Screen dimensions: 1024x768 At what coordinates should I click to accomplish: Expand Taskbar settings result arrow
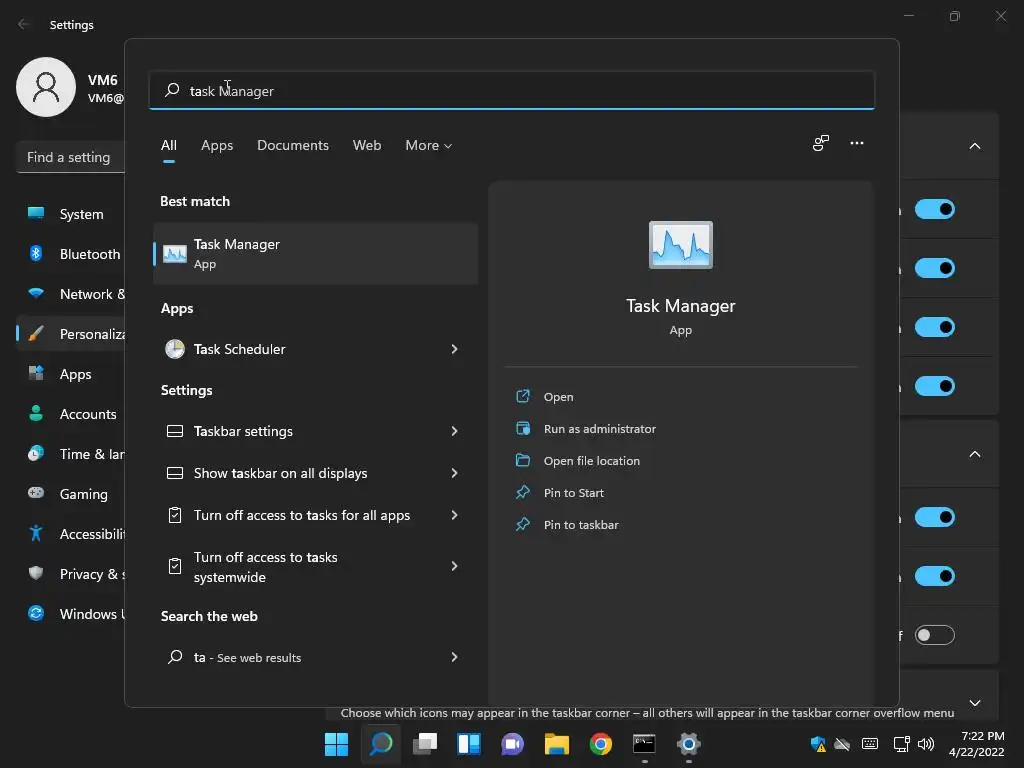tap(455, 431)
